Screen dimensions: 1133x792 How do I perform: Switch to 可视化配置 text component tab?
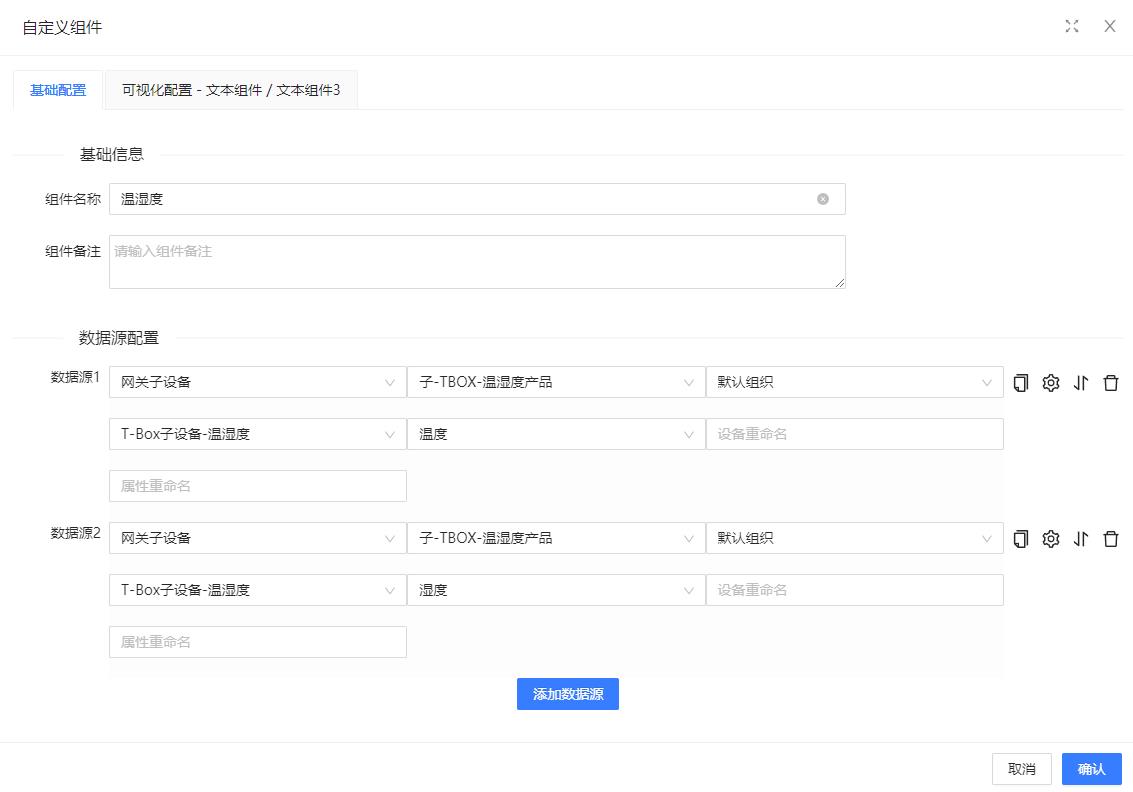(231, 90)
